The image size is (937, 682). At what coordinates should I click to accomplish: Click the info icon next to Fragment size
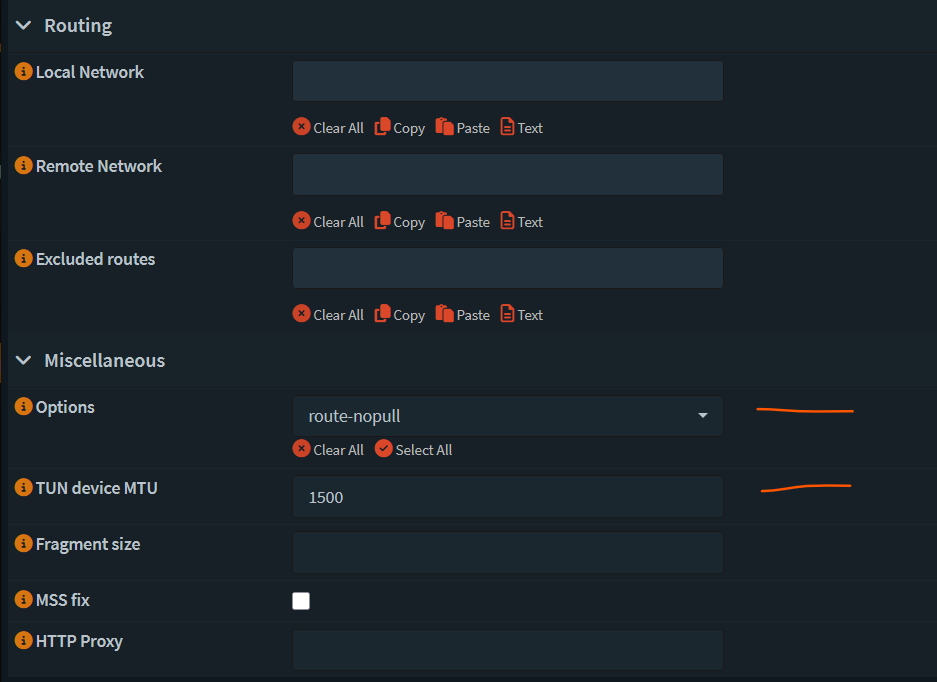(24, 544)
